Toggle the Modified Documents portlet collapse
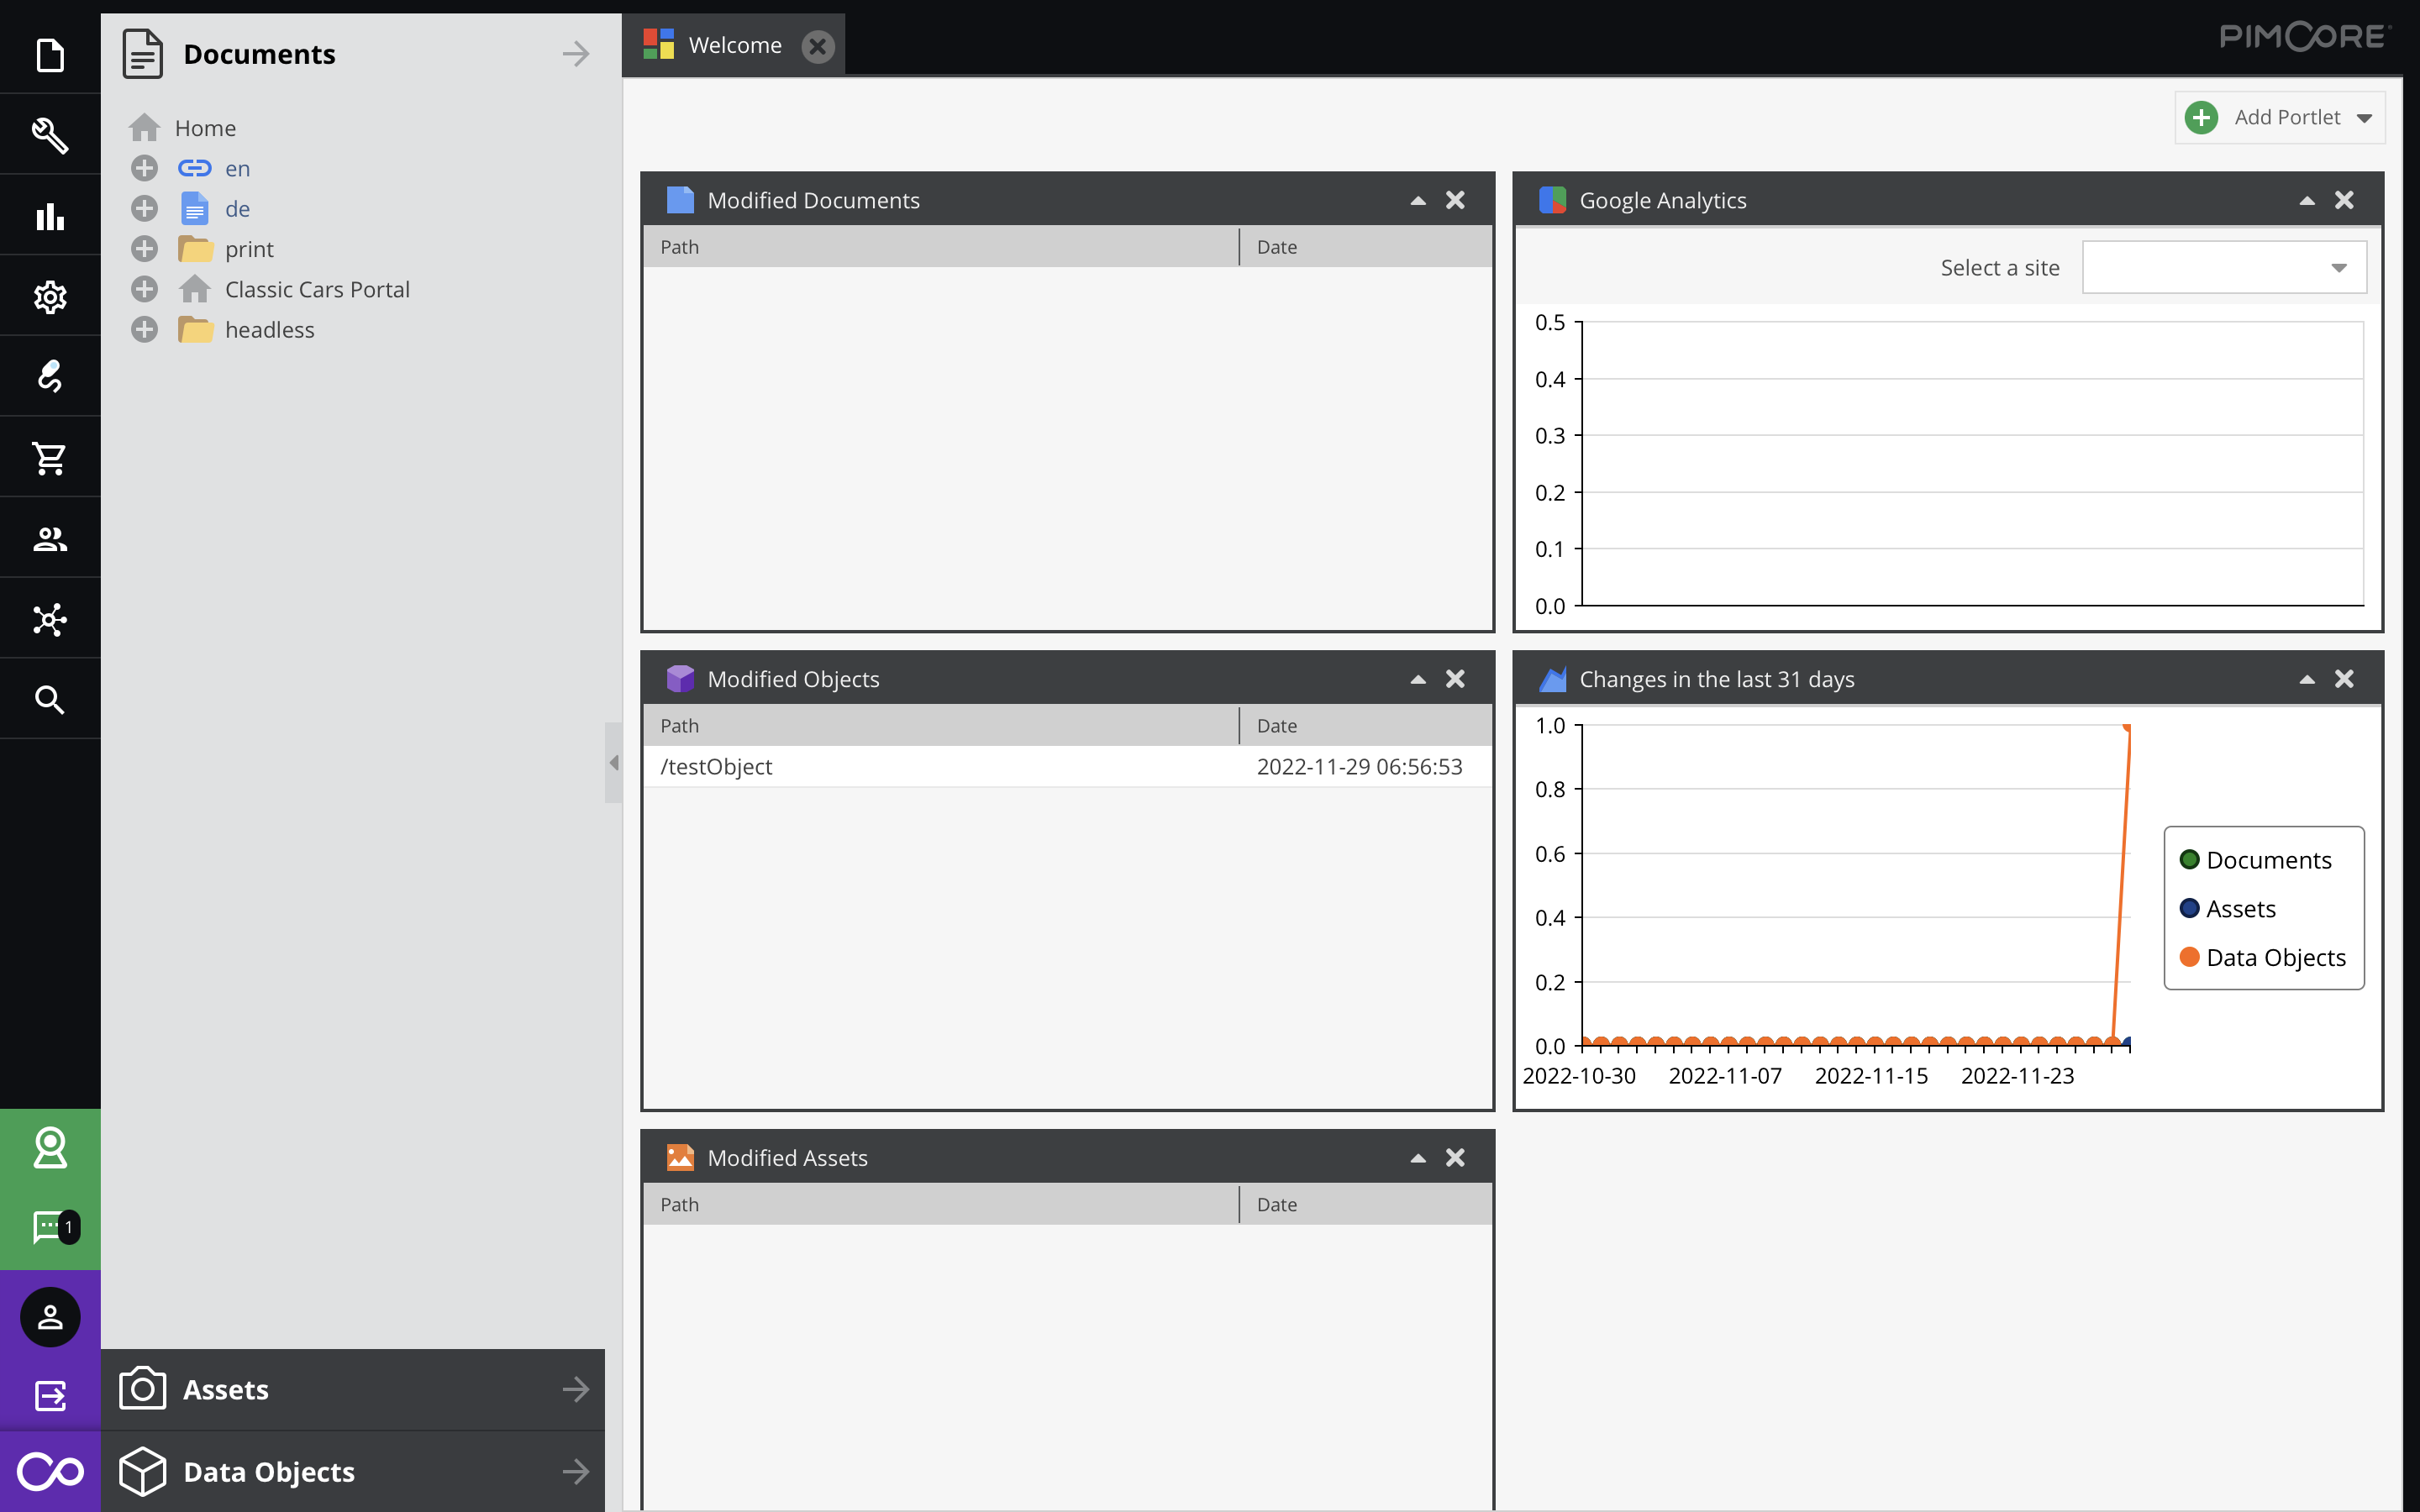Image resolution: width=2420 pixels, height=1512 pixels. pyautogui.click(x=1418, y=198)
